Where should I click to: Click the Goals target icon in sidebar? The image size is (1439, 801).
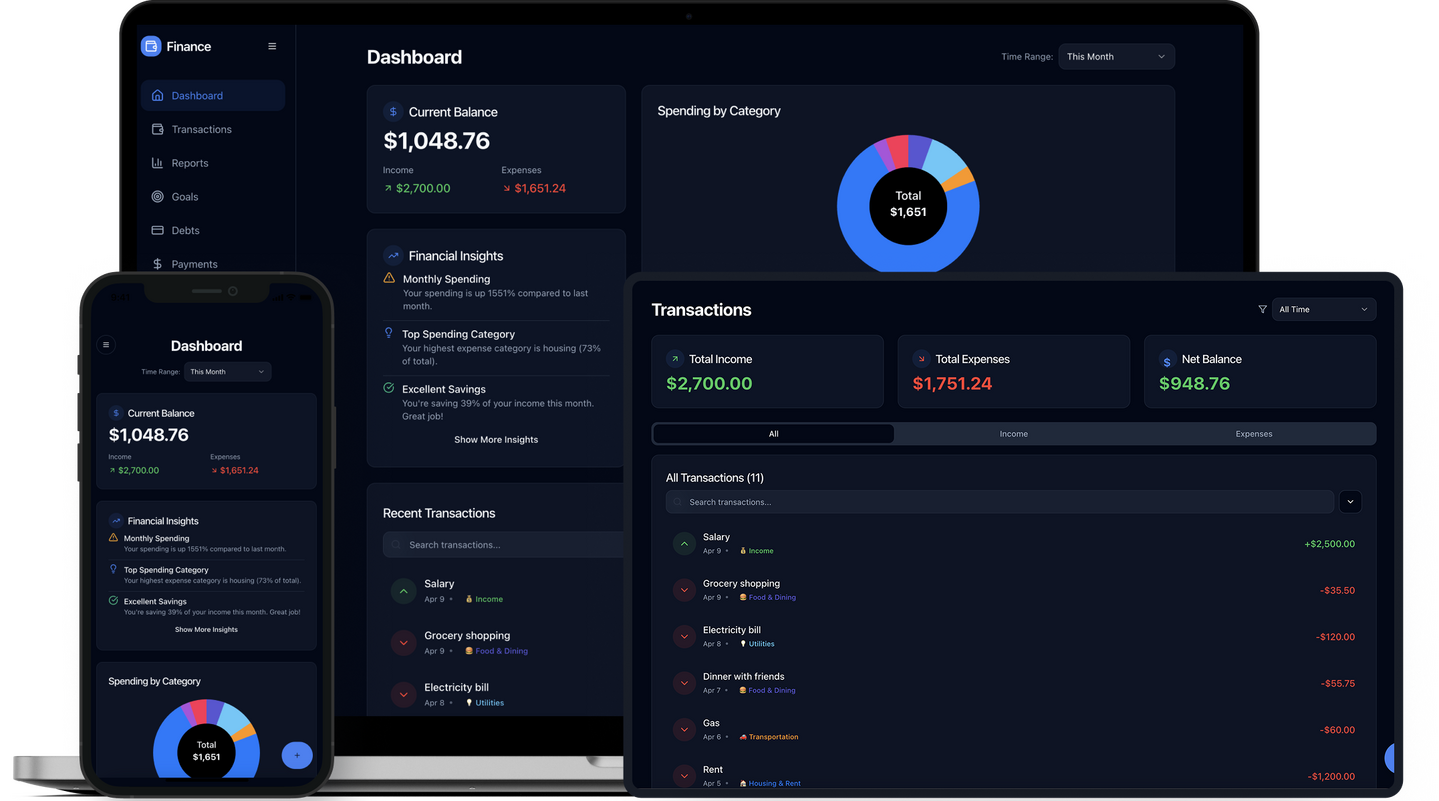[x=157, y=197]
